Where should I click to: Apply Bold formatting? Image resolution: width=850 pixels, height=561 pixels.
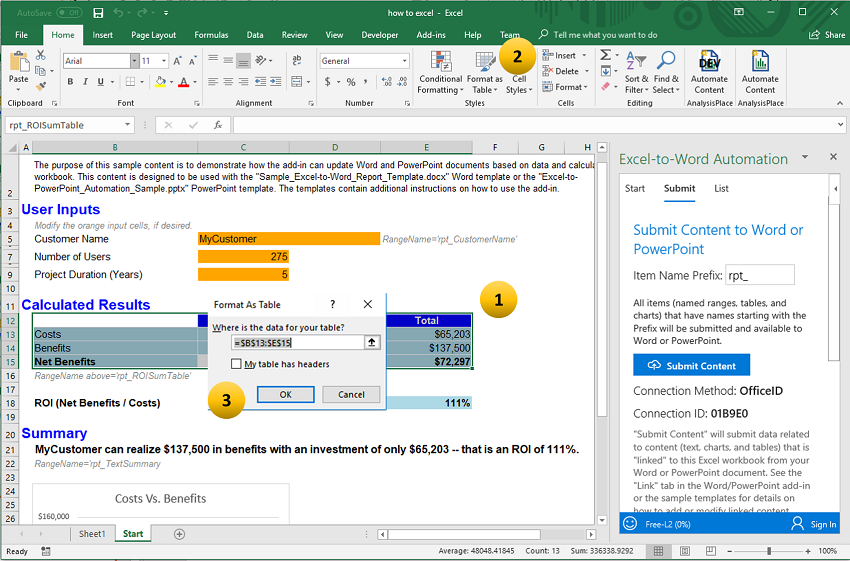[70, 82]
